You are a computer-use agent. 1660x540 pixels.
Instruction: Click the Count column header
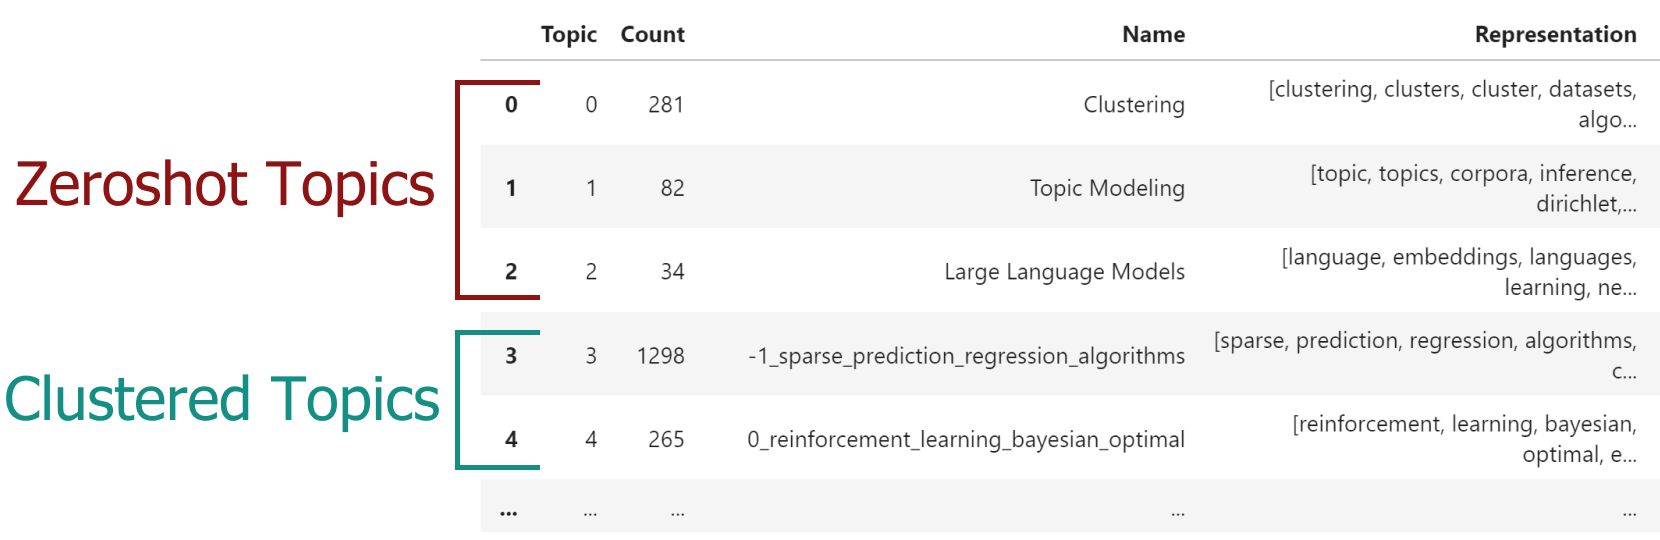652,35
